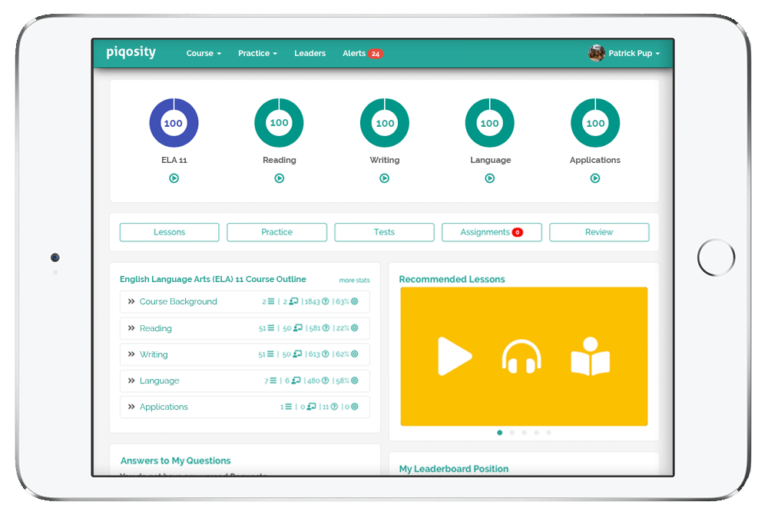Open the Assignments button
The image size is (768, 515).
[491, 232]
